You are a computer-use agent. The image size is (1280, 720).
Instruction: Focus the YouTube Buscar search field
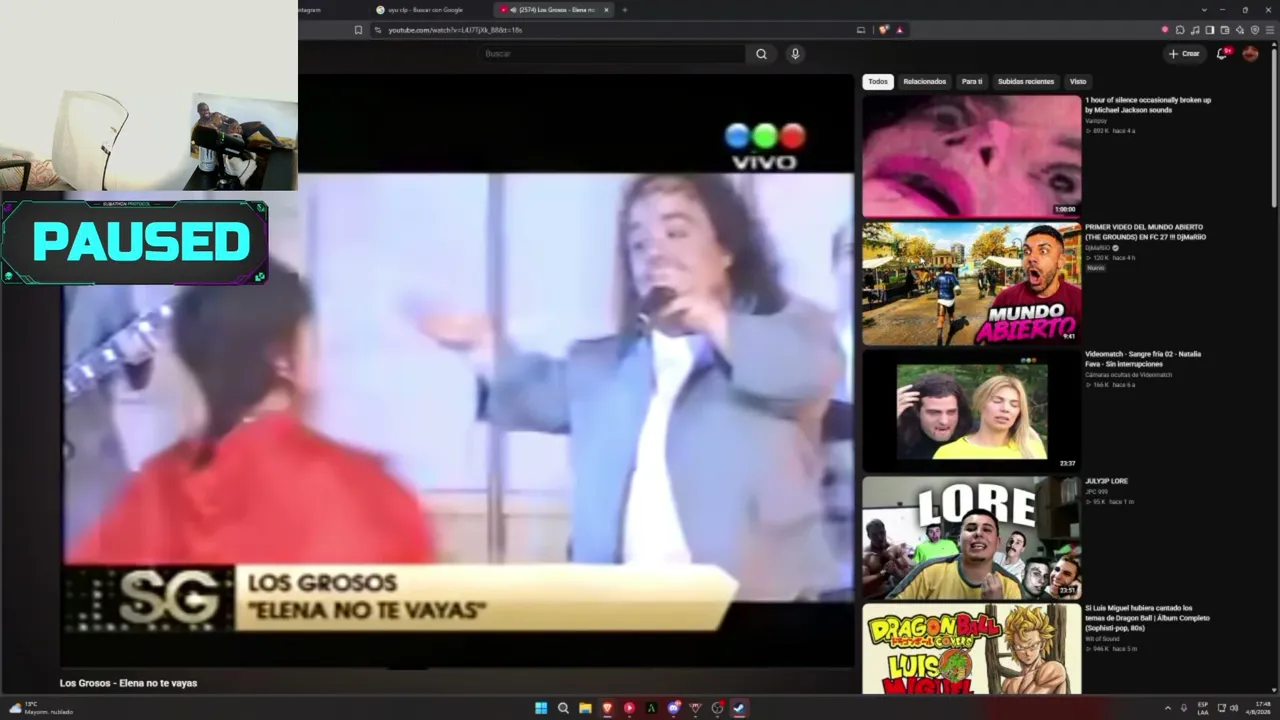(613, 54)
